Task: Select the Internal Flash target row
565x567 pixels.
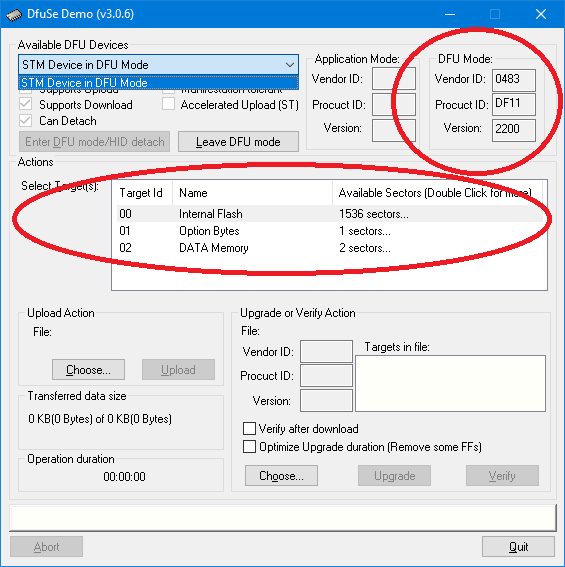Action: 330,214
